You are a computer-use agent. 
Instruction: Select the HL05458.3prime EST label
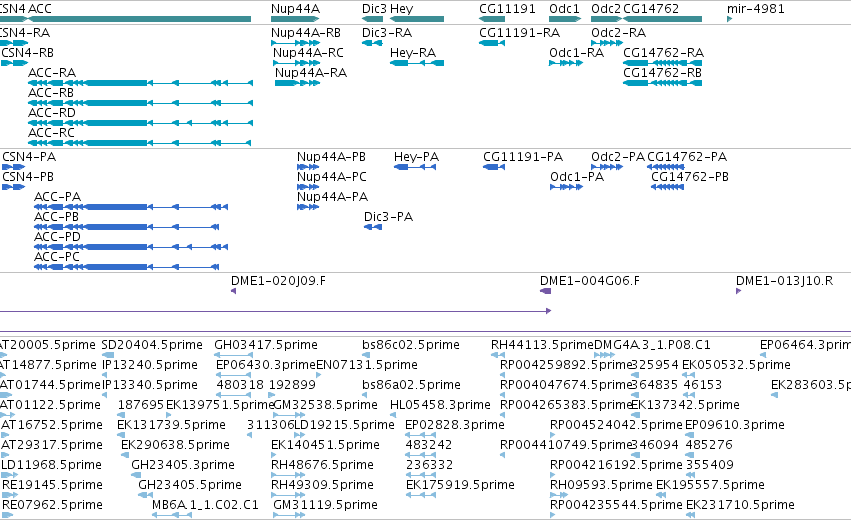pos(440,405)
